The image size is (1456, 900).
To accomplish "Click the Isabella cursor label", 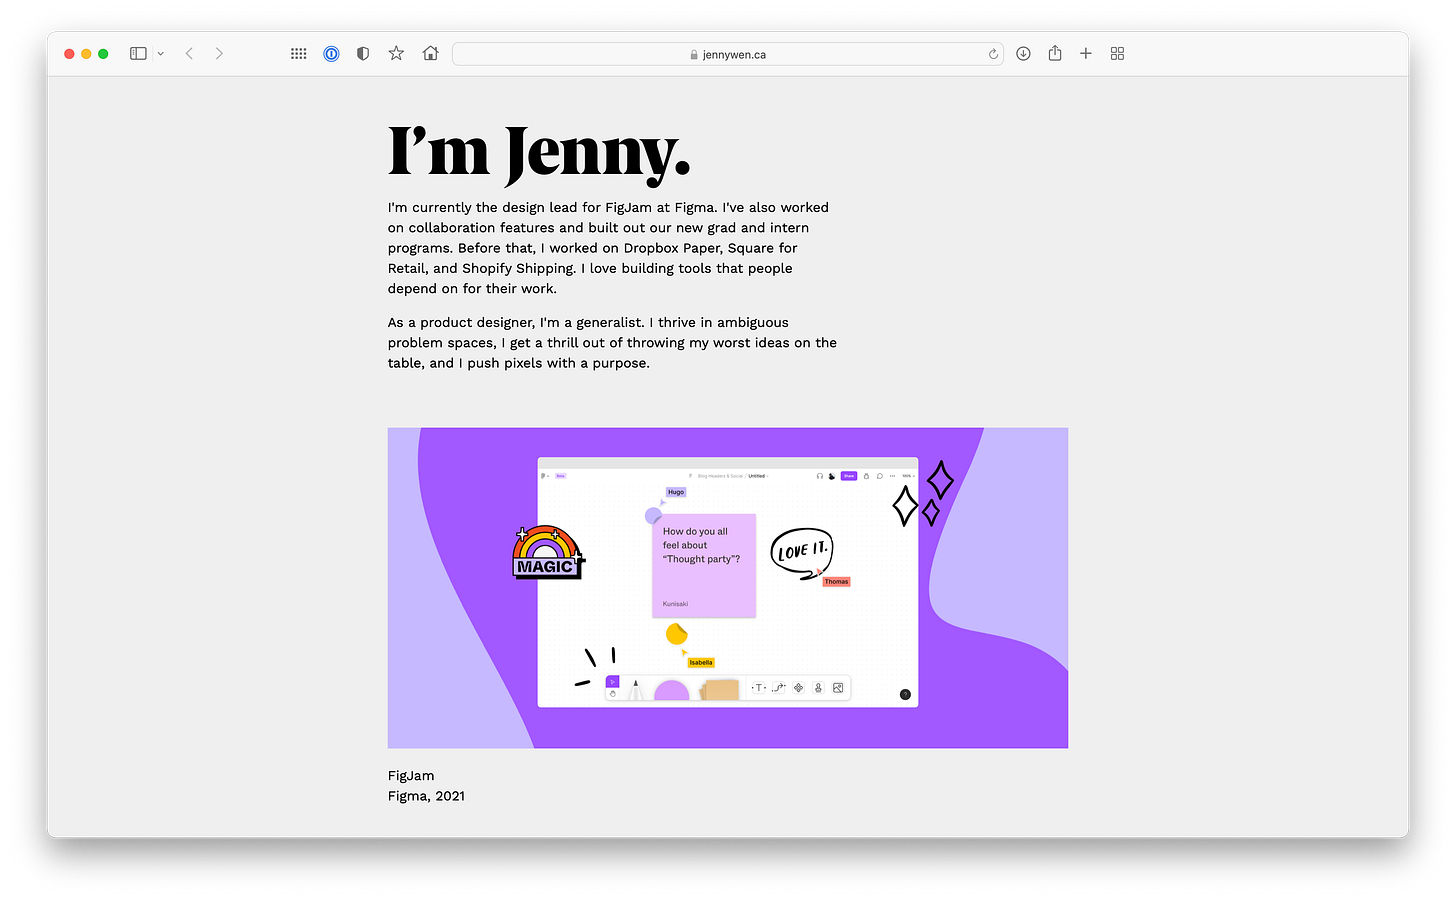I will [701, 662].
